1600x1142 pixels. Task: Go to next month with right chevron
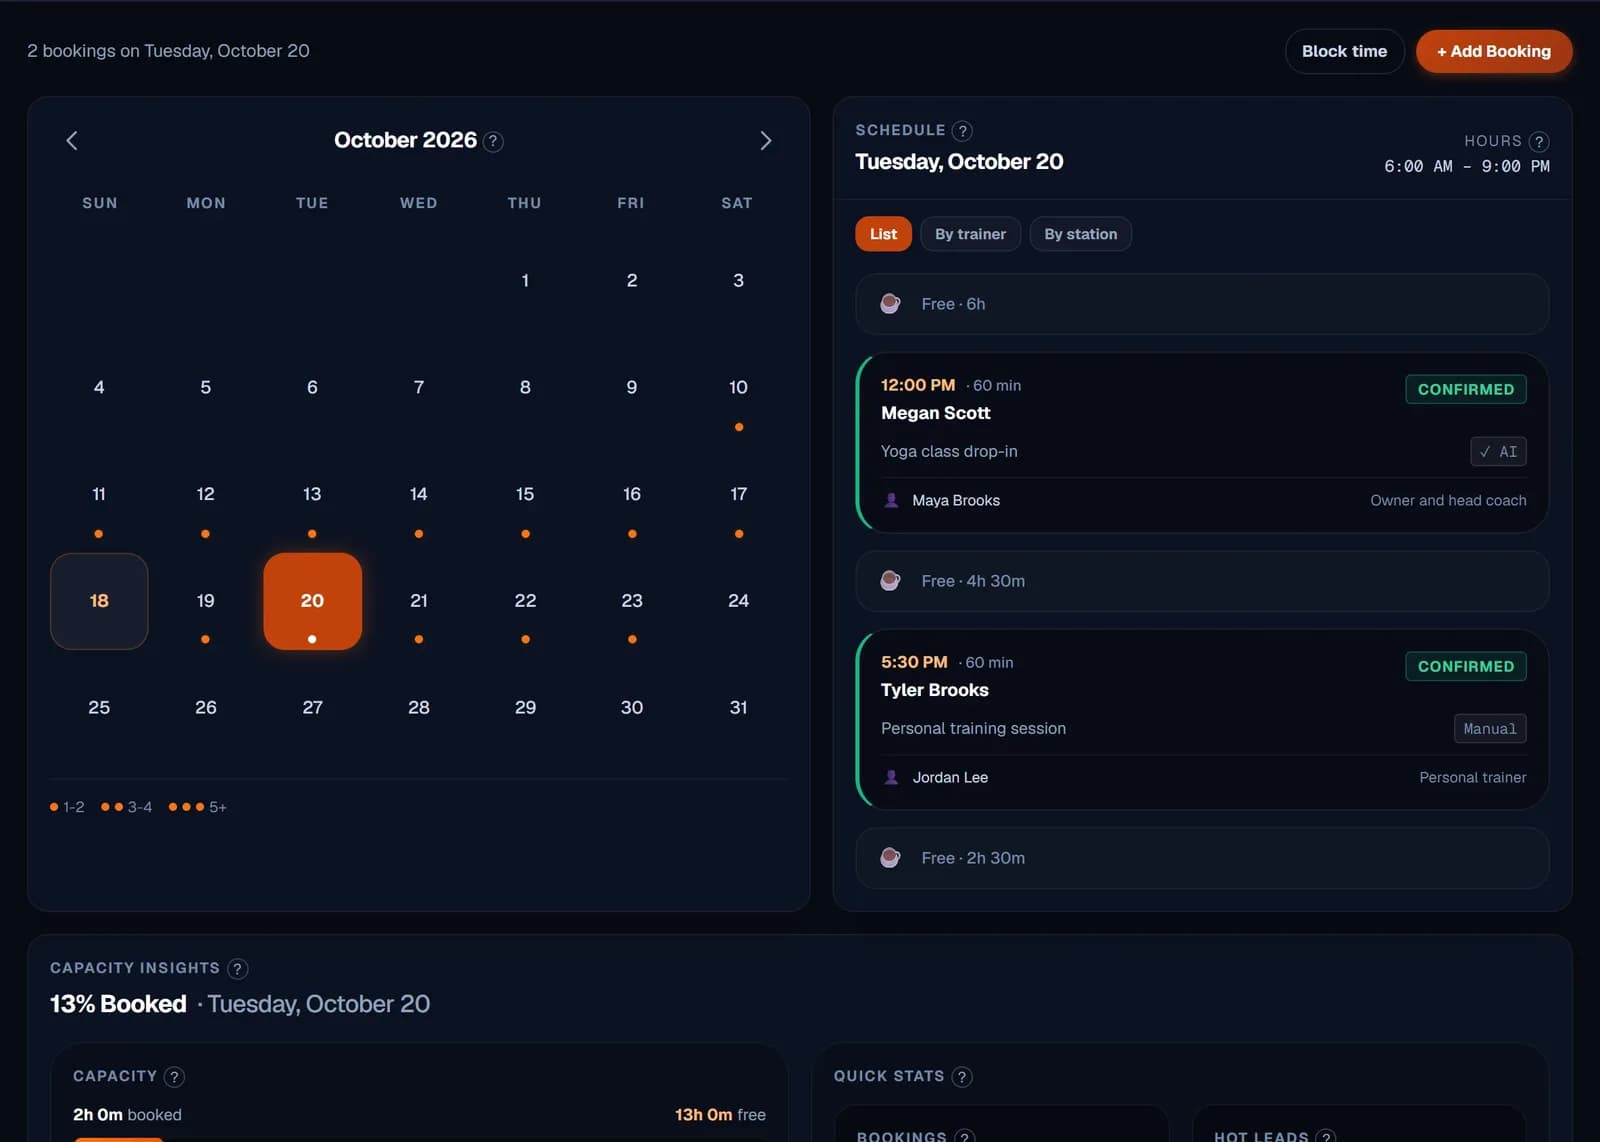pos(765,141)
